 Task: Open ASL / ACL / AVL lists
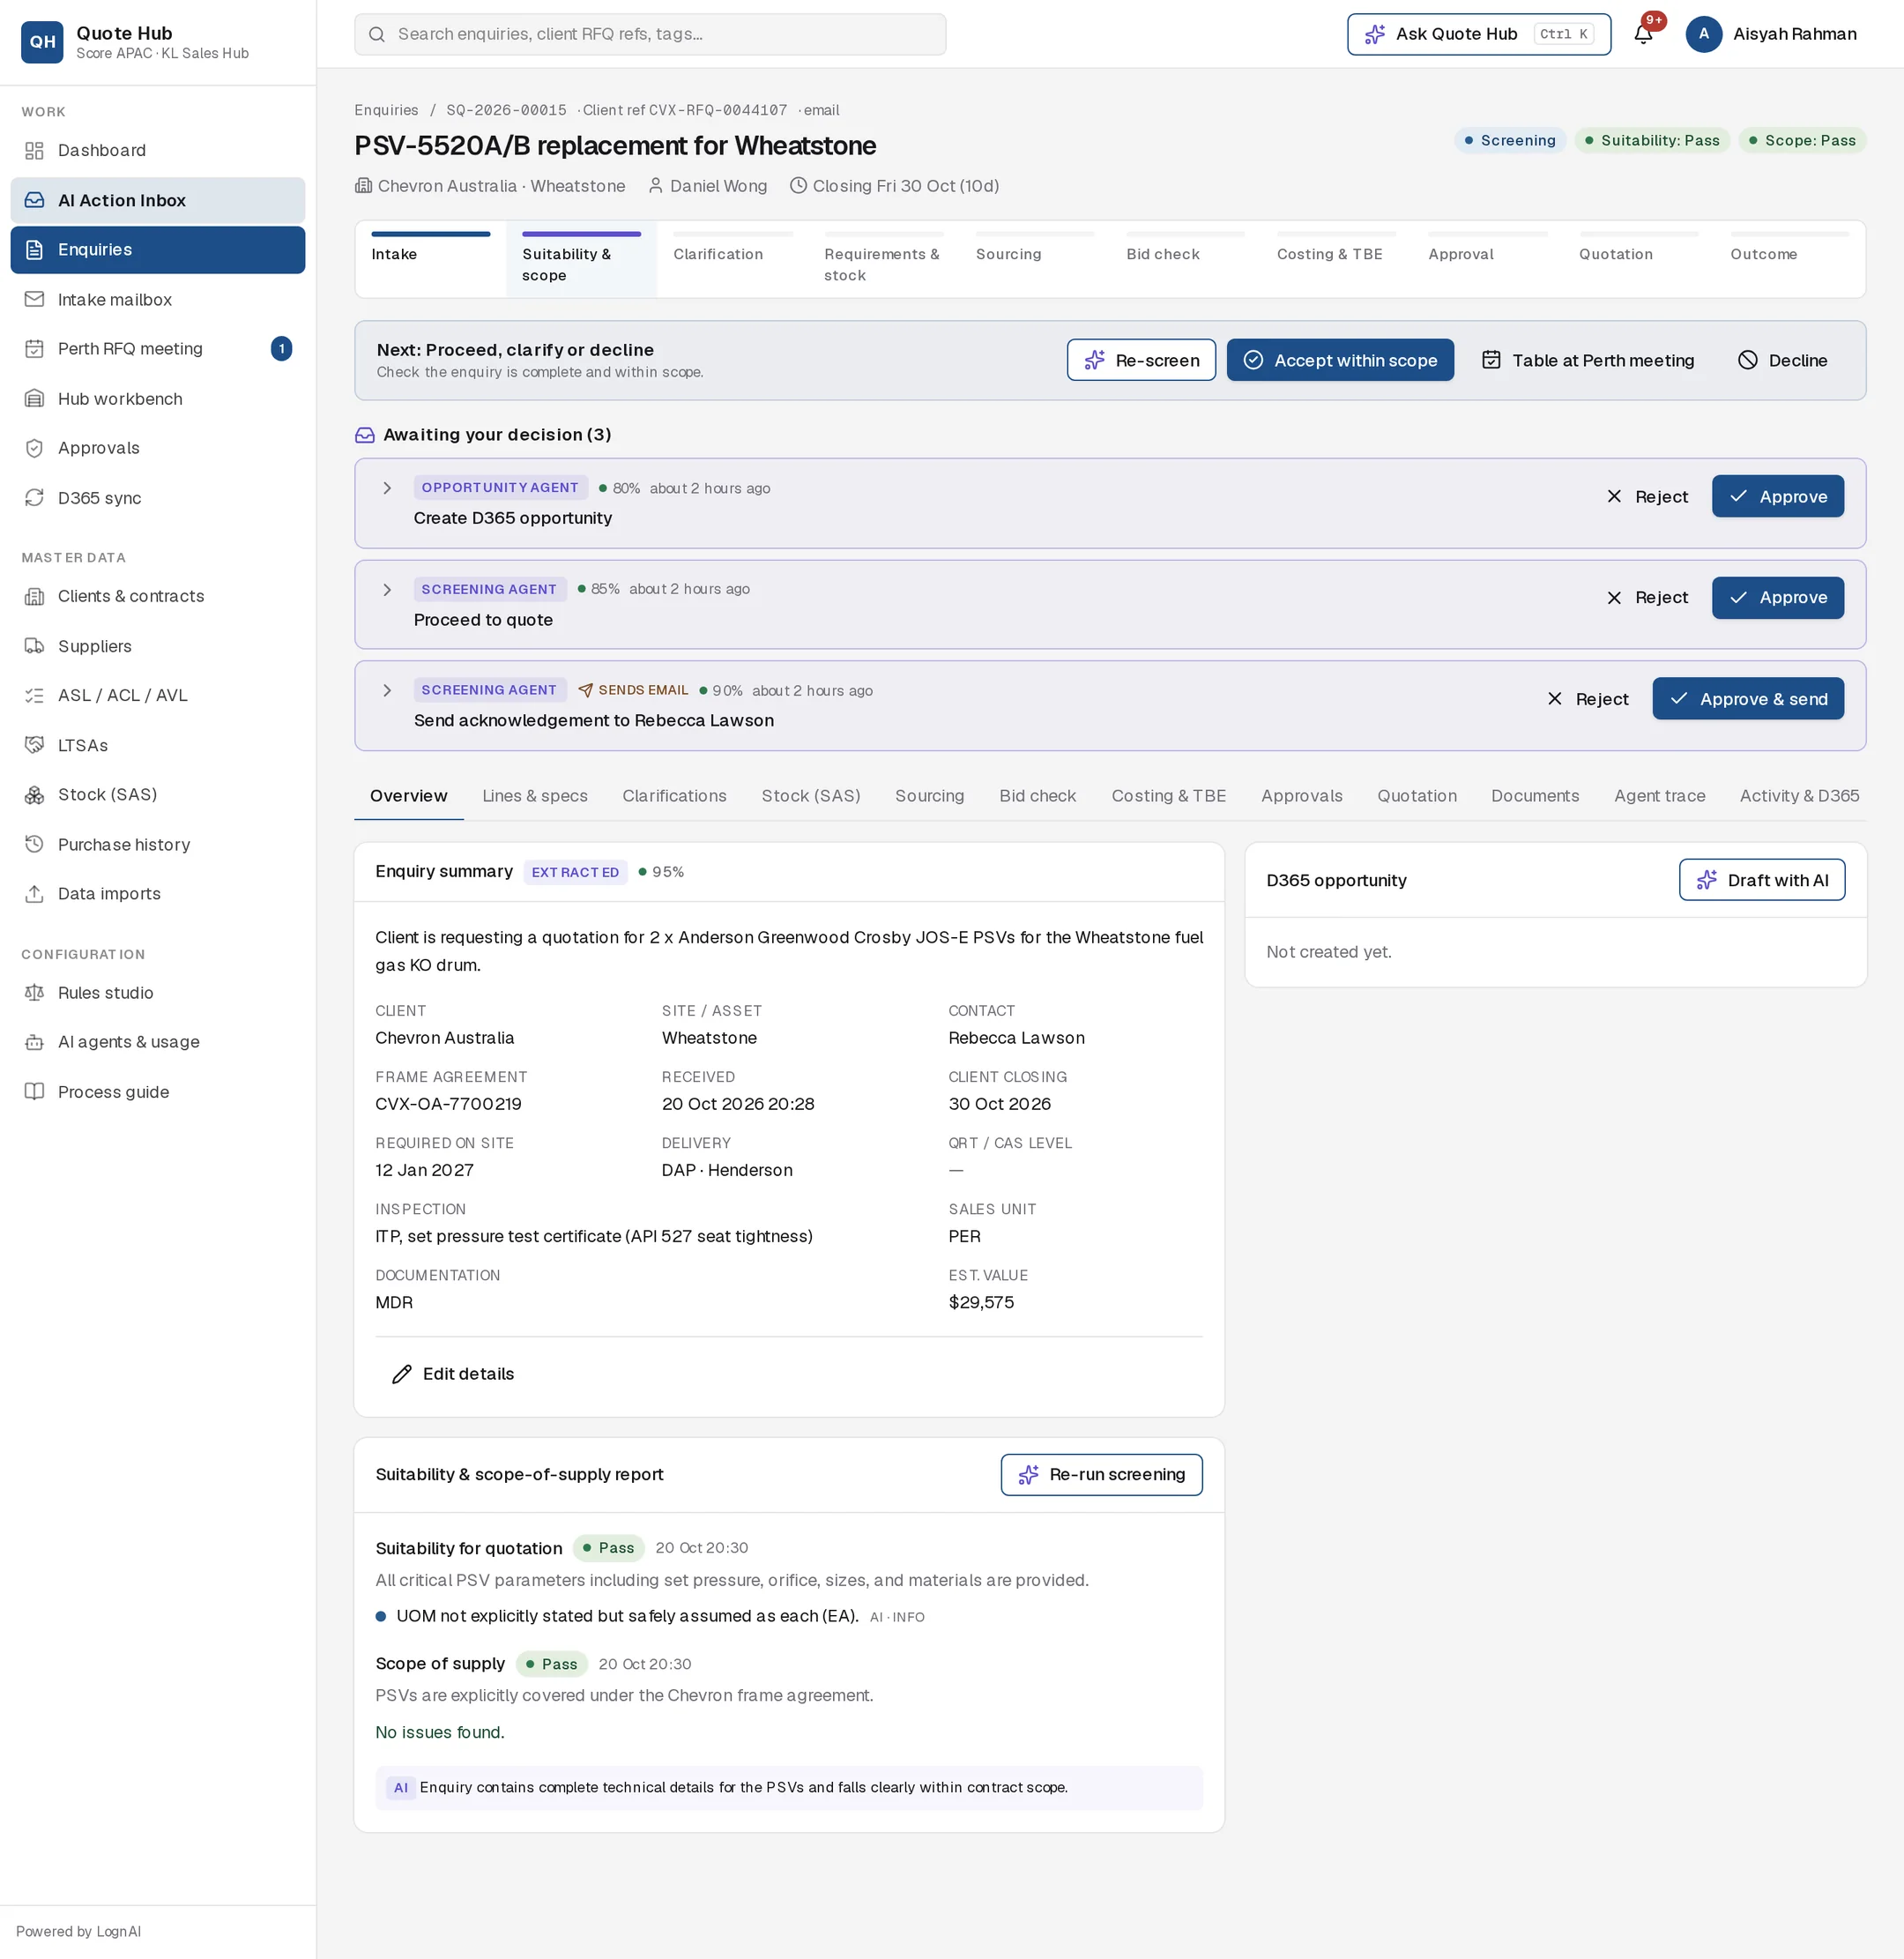coord(158,695)
